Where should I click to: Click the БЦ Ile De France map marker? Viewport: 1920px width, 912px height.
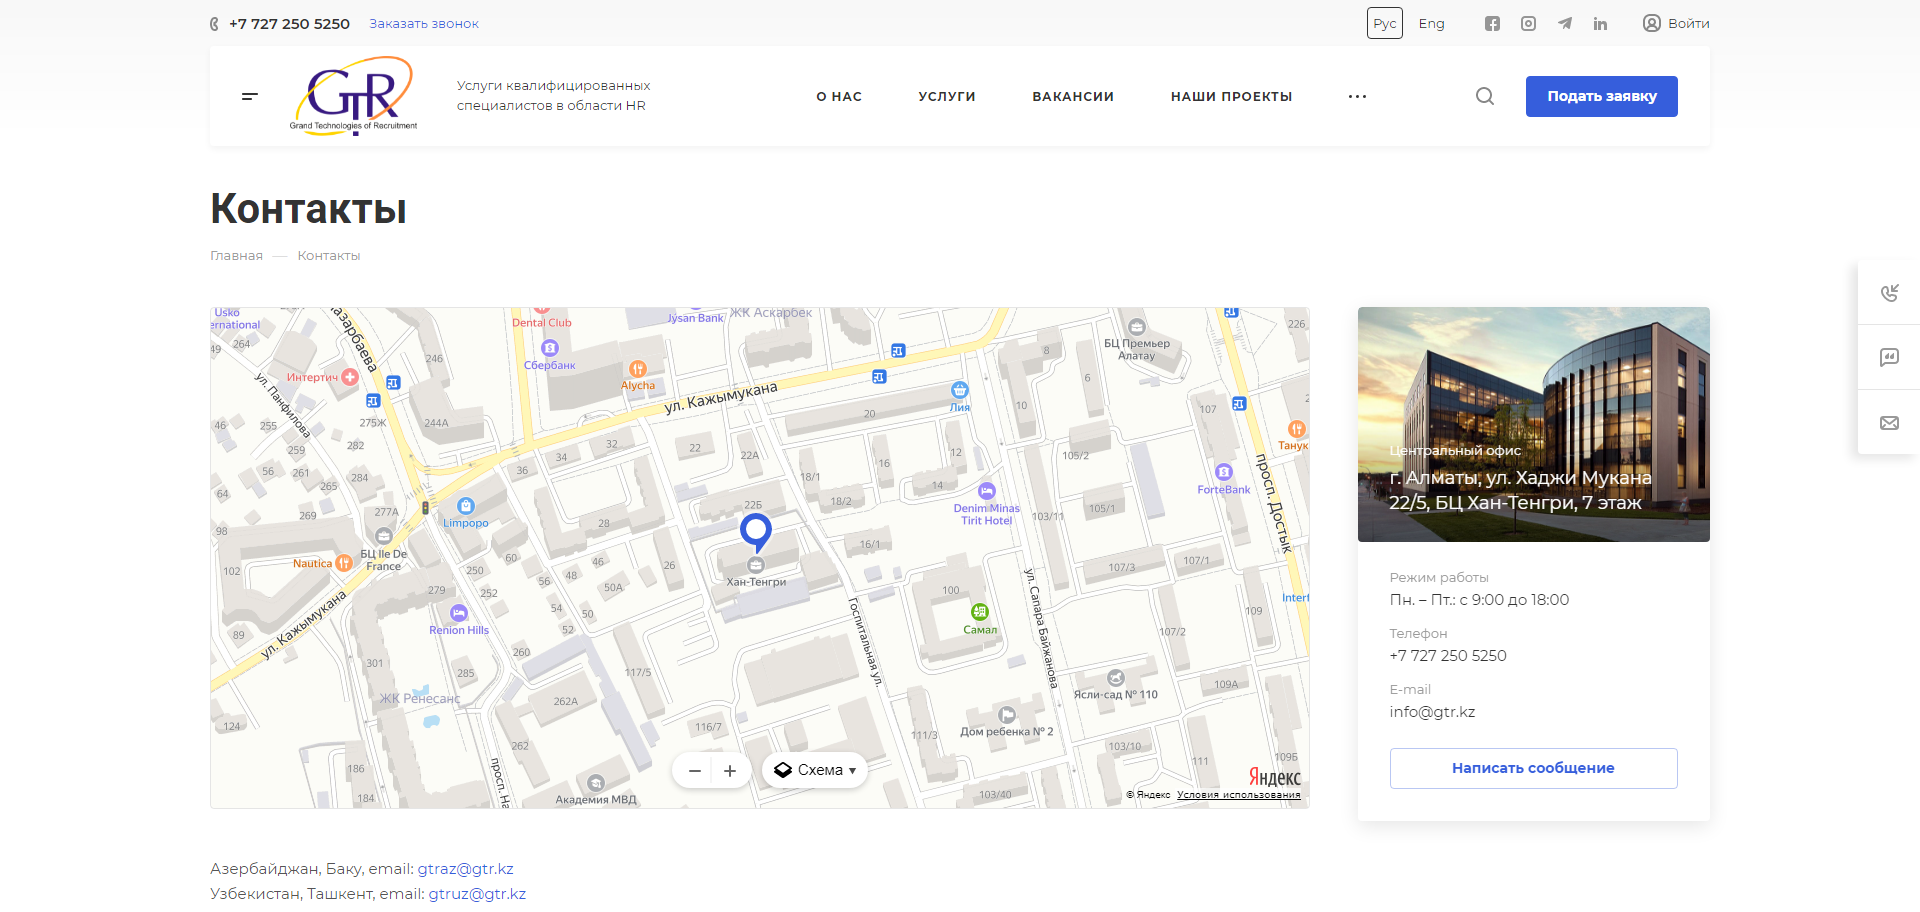(383, 536)
